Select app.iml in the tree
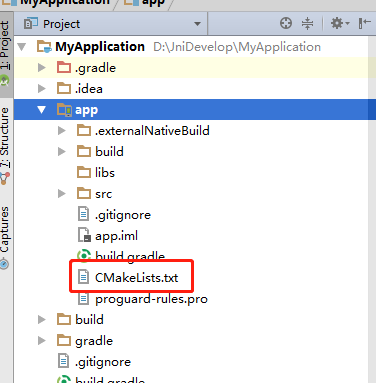The image size is (376, 383). click(x=116, y=236)
